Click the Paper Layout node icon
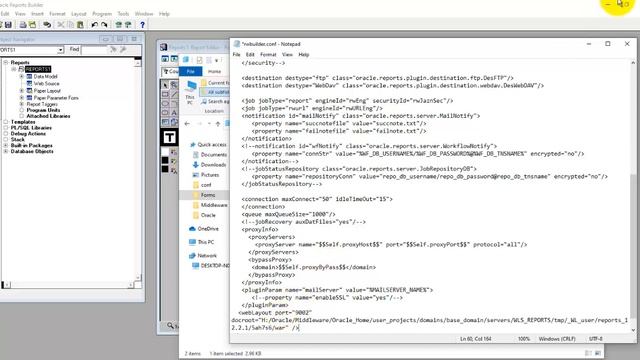The height and width of the screenshot is (360, 640). point(29,91)
